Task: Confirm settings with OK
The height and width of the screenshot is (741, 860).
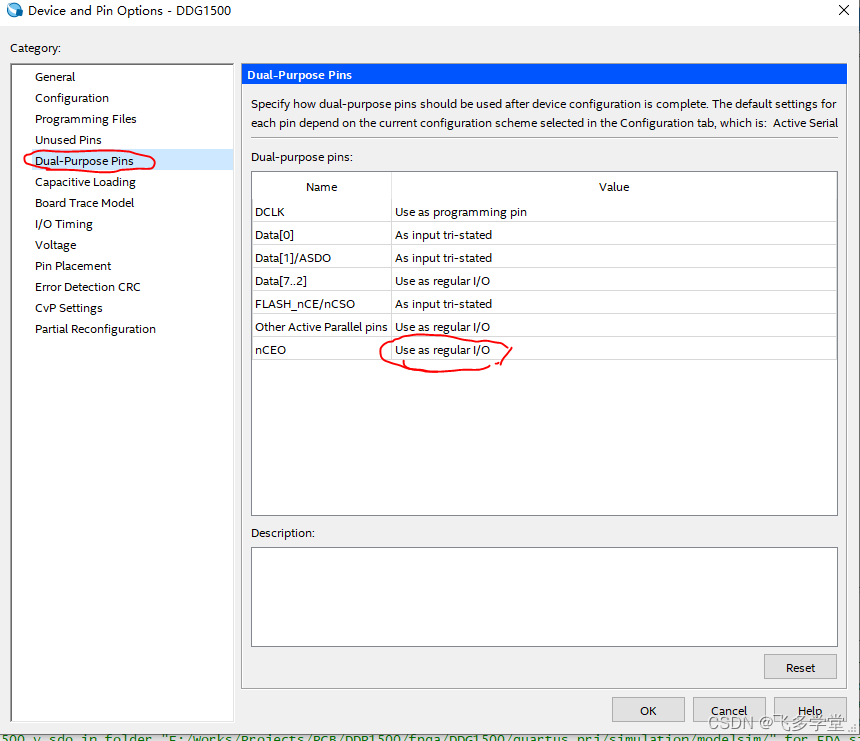Action: (x=648, y=709)
